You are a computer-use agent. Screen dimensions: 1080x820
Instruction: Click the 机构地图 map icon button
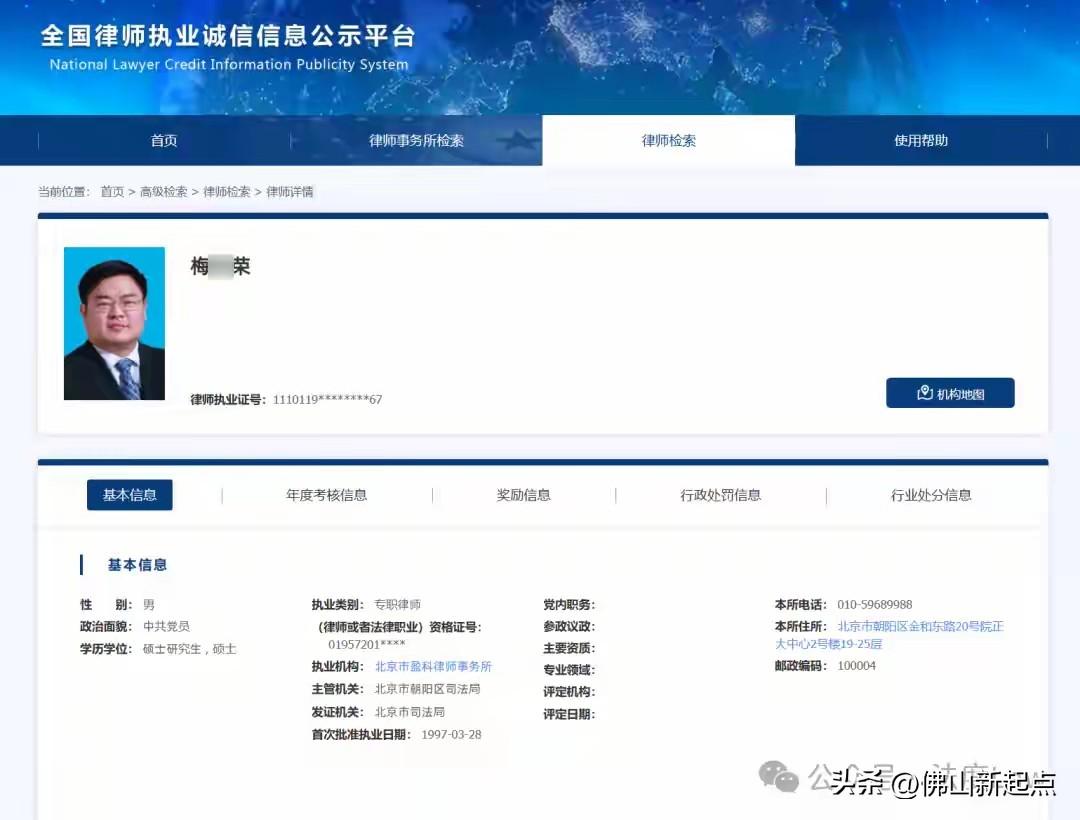949,392
